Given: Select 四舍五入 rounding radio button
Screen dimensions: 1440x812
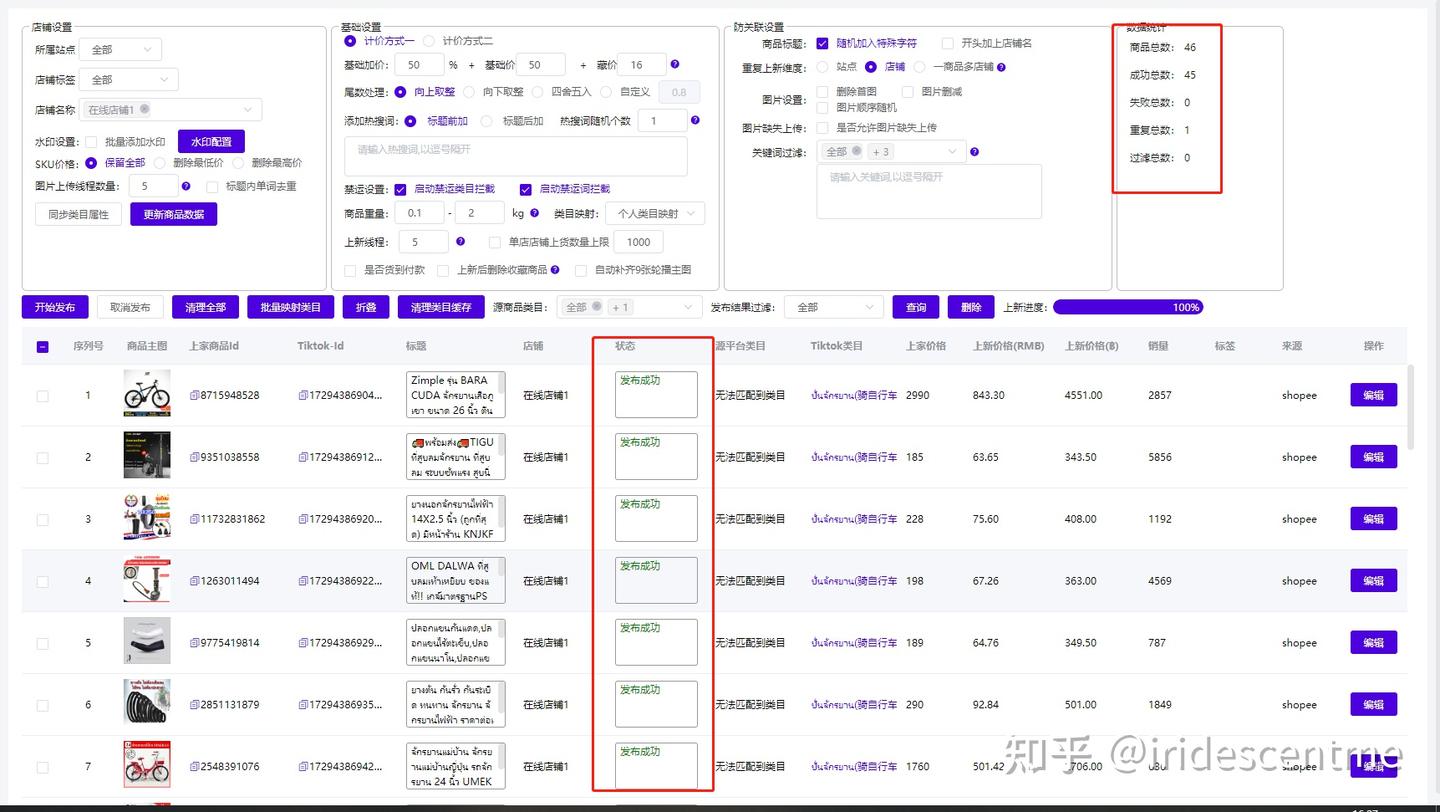Looking at the screenshot, I should pyautogui.click(x=538, y=92).
